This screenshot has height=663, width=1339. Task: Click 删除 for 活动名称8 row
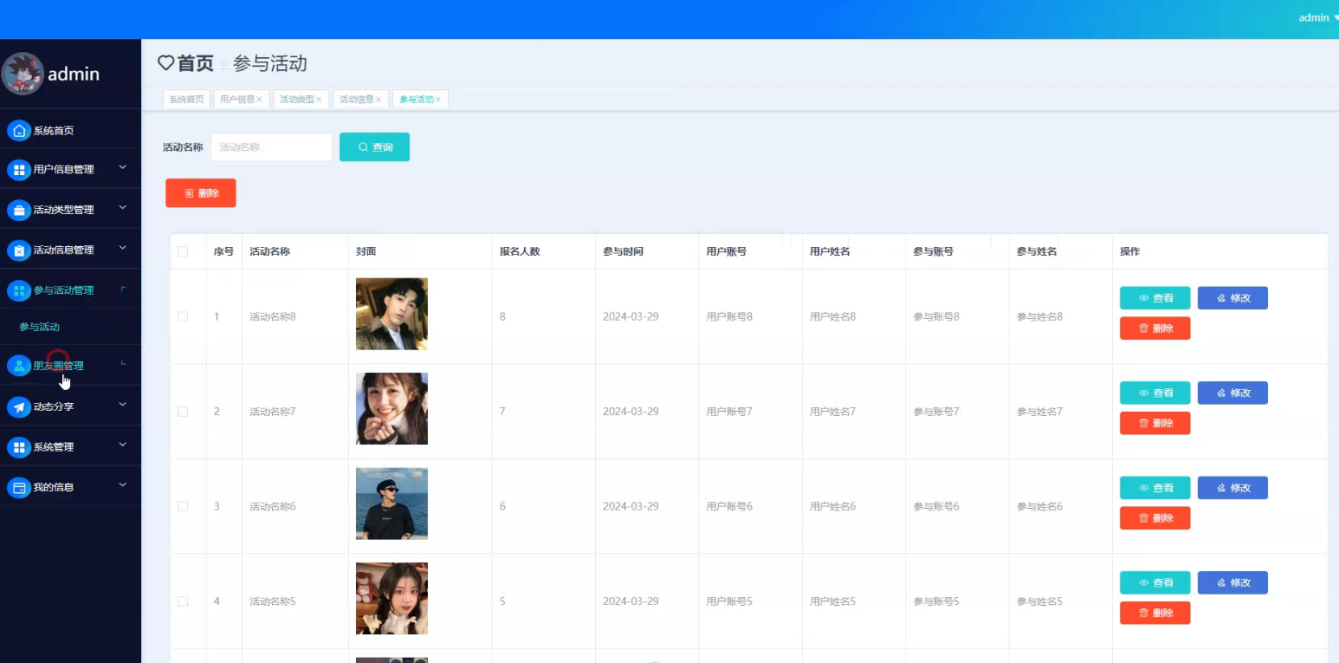(x=1155, y=328)
